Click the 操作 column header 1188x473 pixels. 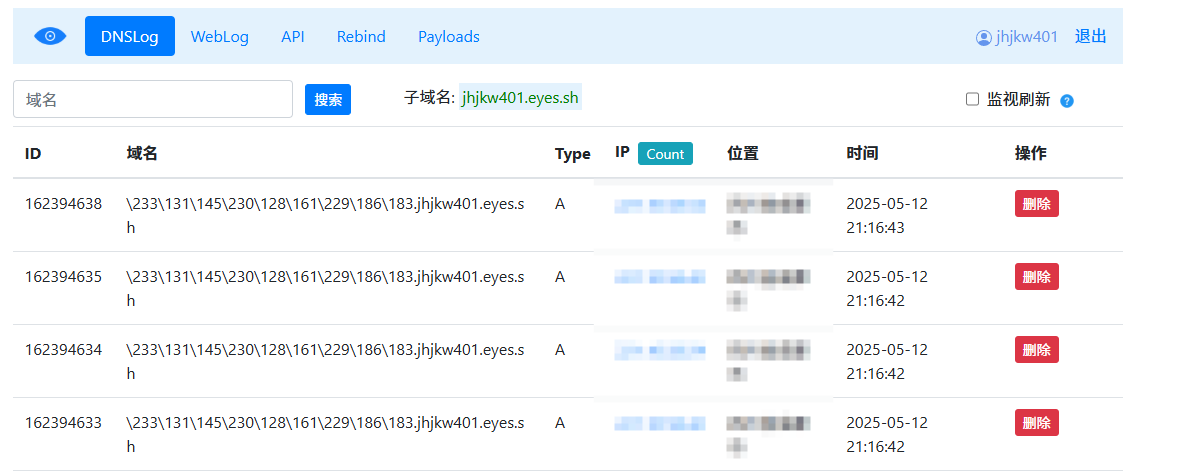[1030, 153]
